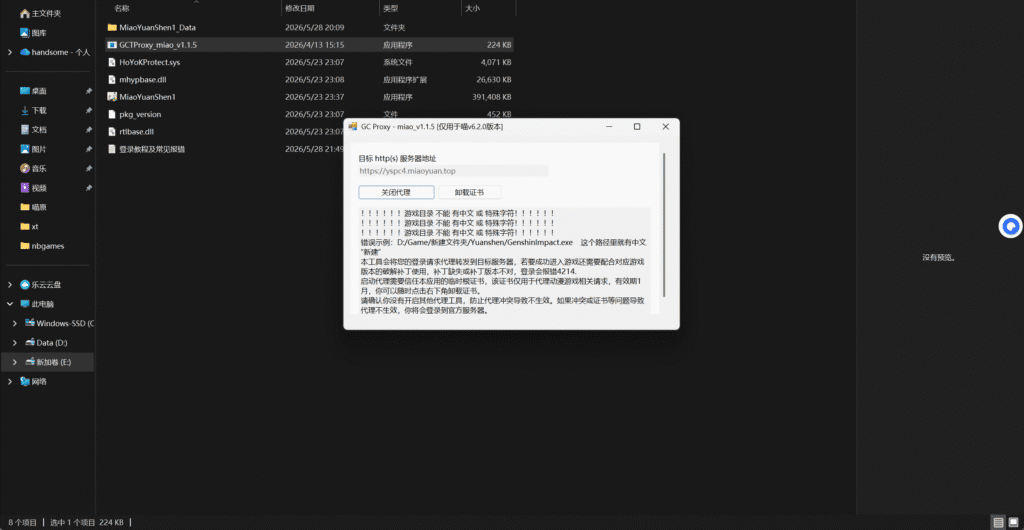Click the GC Proxy title bar app icon
Screen dimensions: 1024x530
353,127
